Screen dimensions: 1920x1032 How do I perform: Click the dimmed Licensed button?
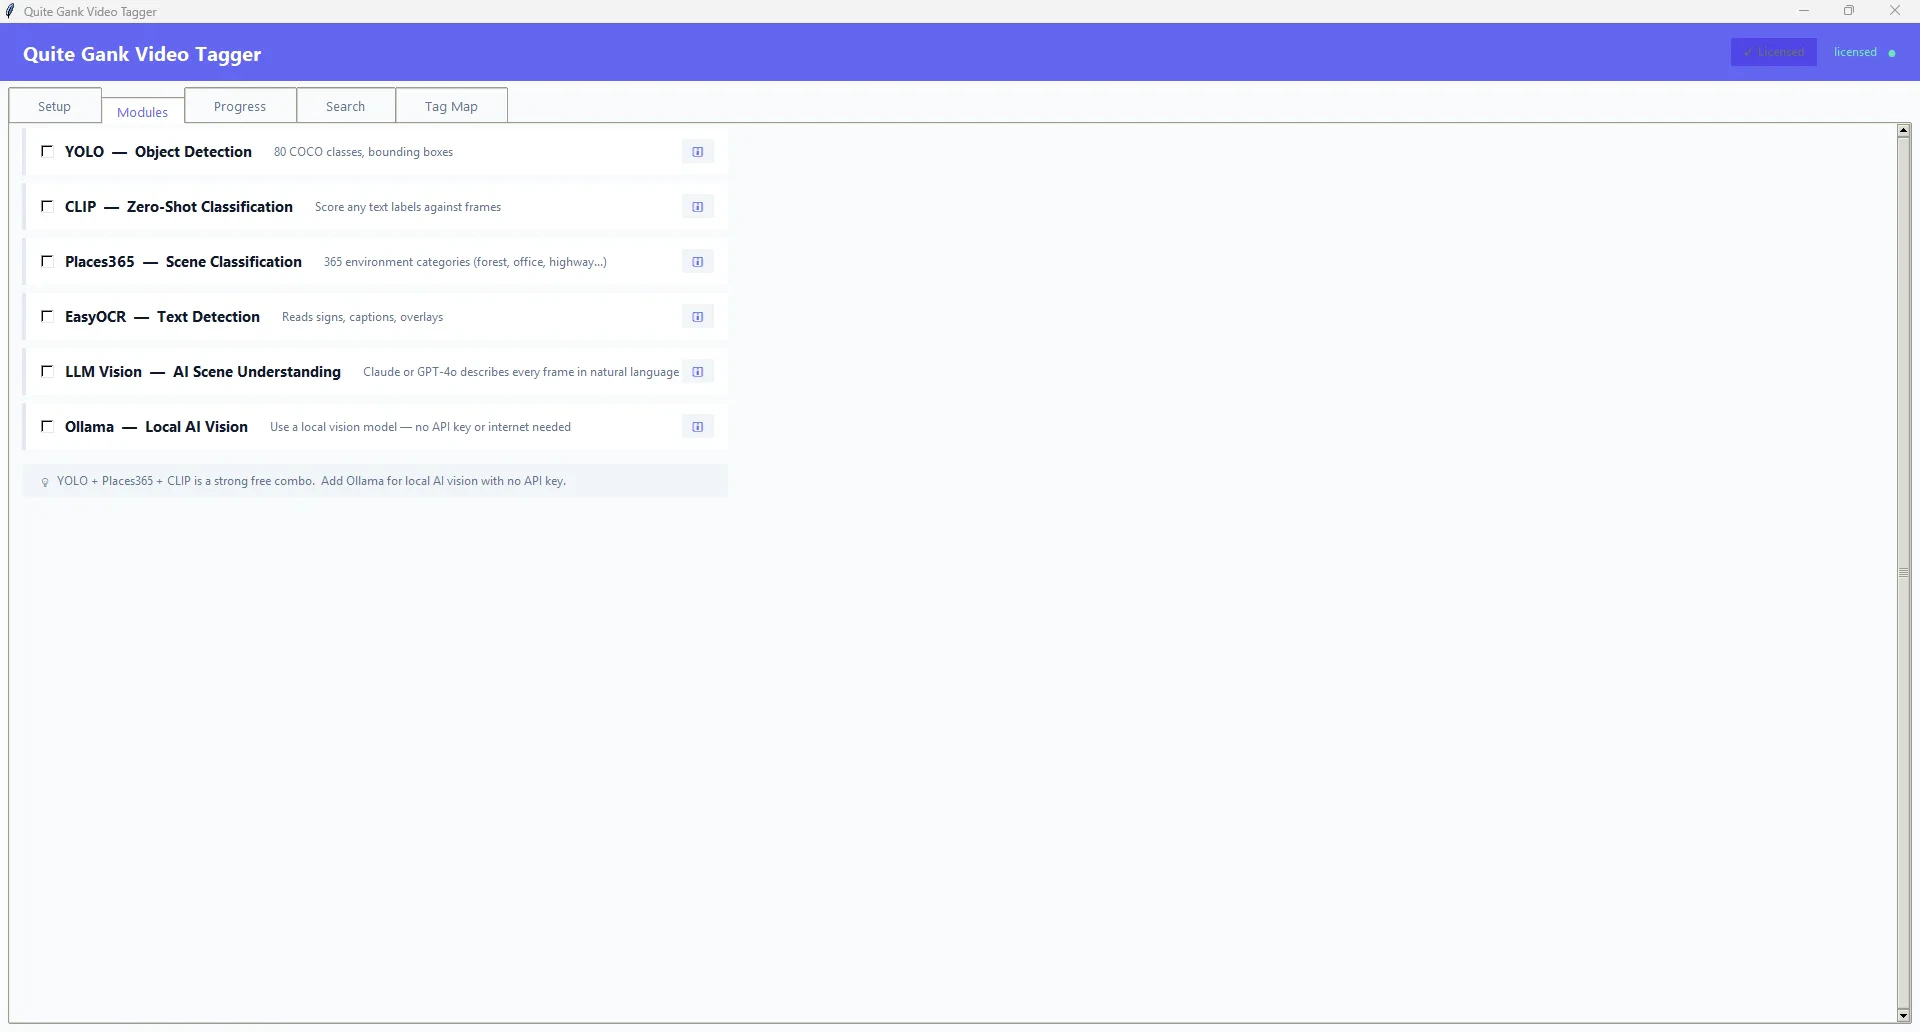point(1774,52)
